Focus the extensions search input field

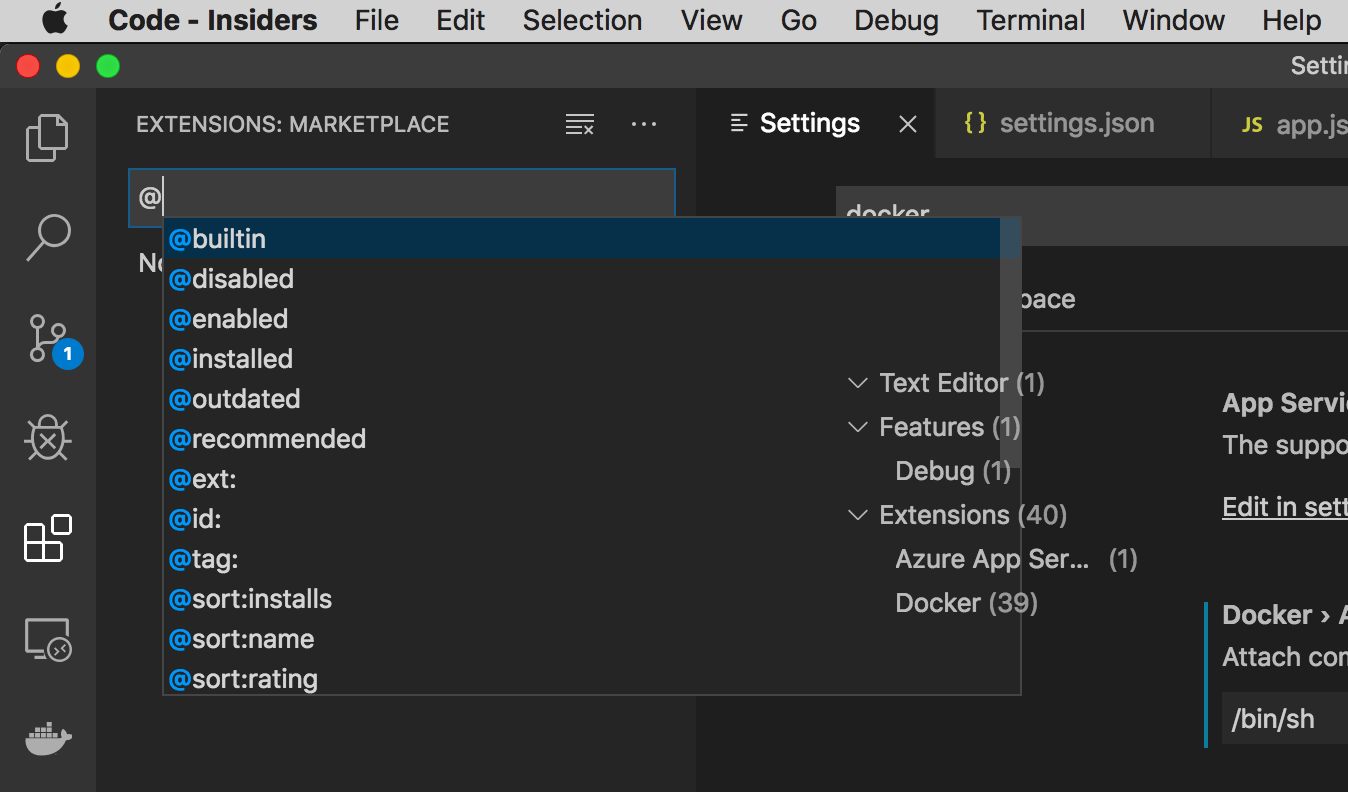pos(402,196)
